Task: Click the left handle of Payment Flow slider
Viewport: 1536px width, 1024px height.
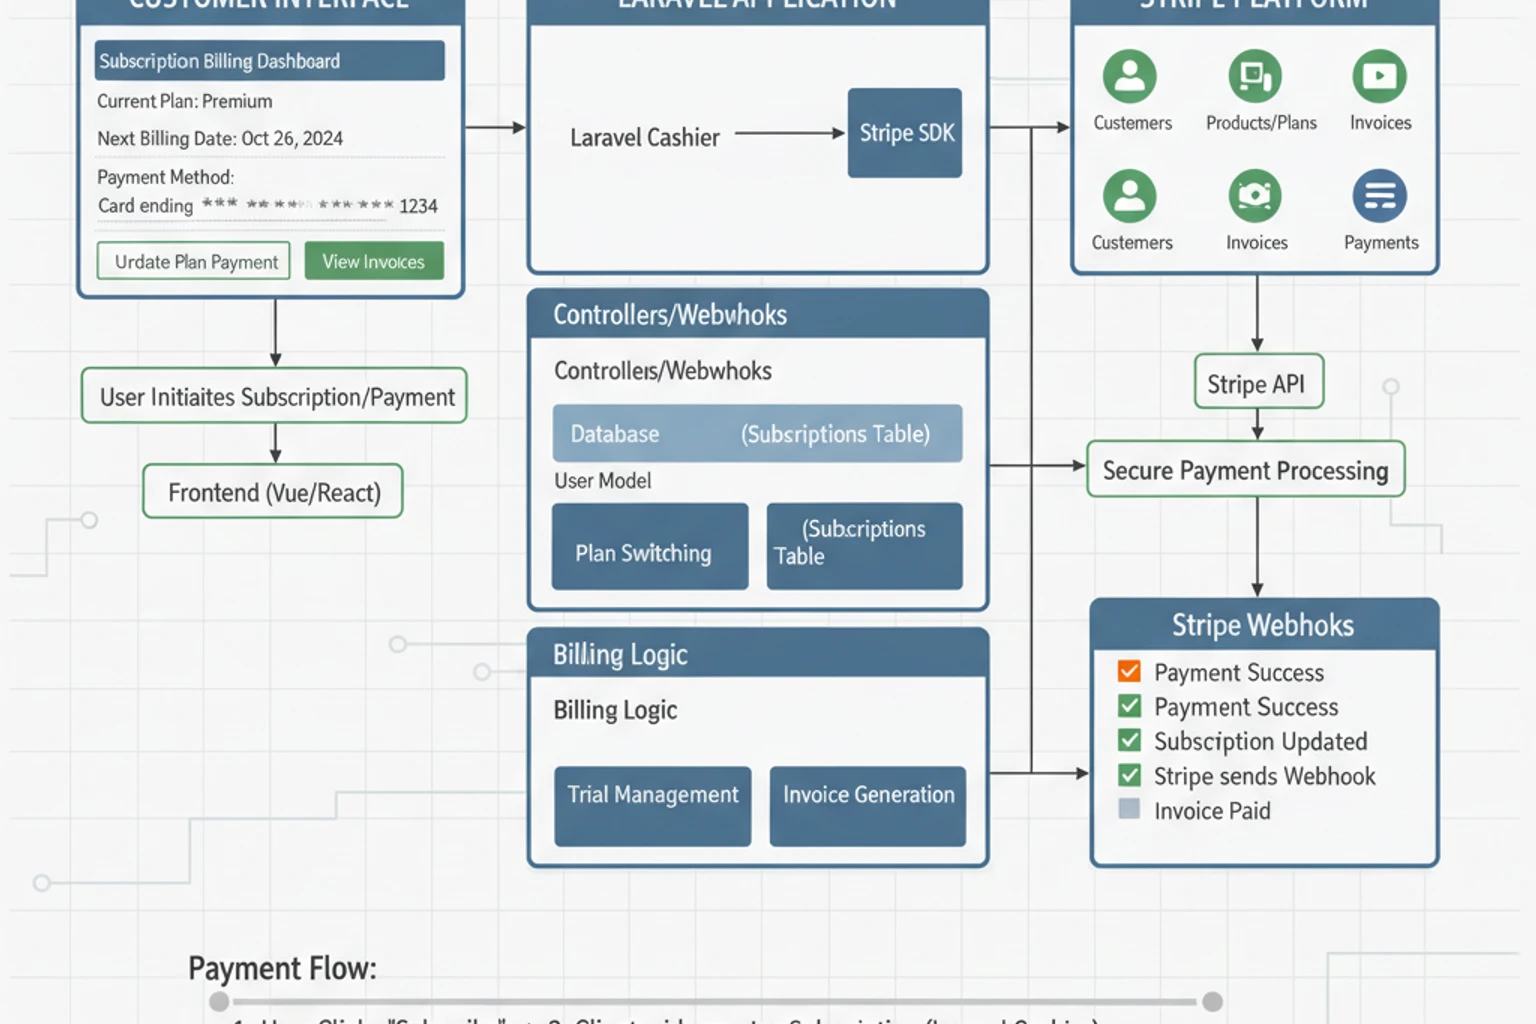Action: [220, 1001]
